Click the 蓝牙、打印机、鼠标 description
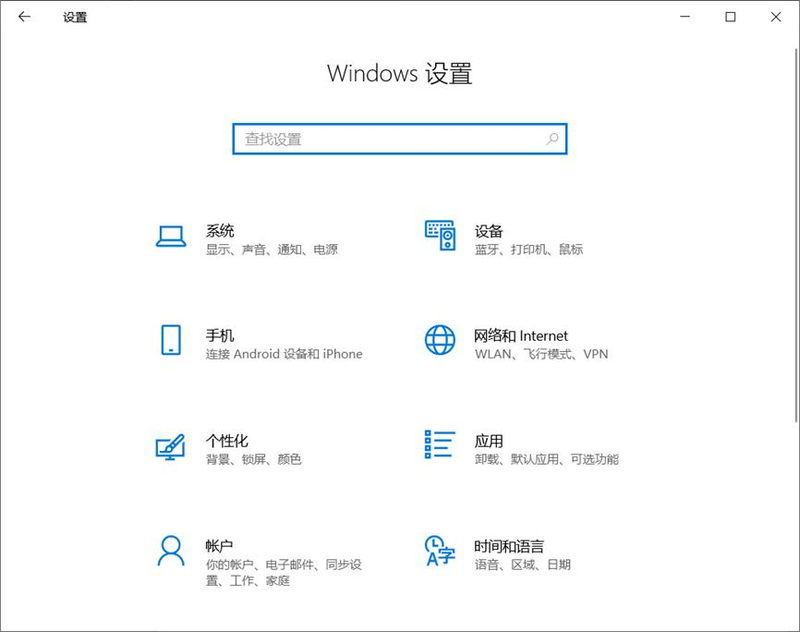The height and width of the screenshot is (632, 800). [x=528, y=250]
